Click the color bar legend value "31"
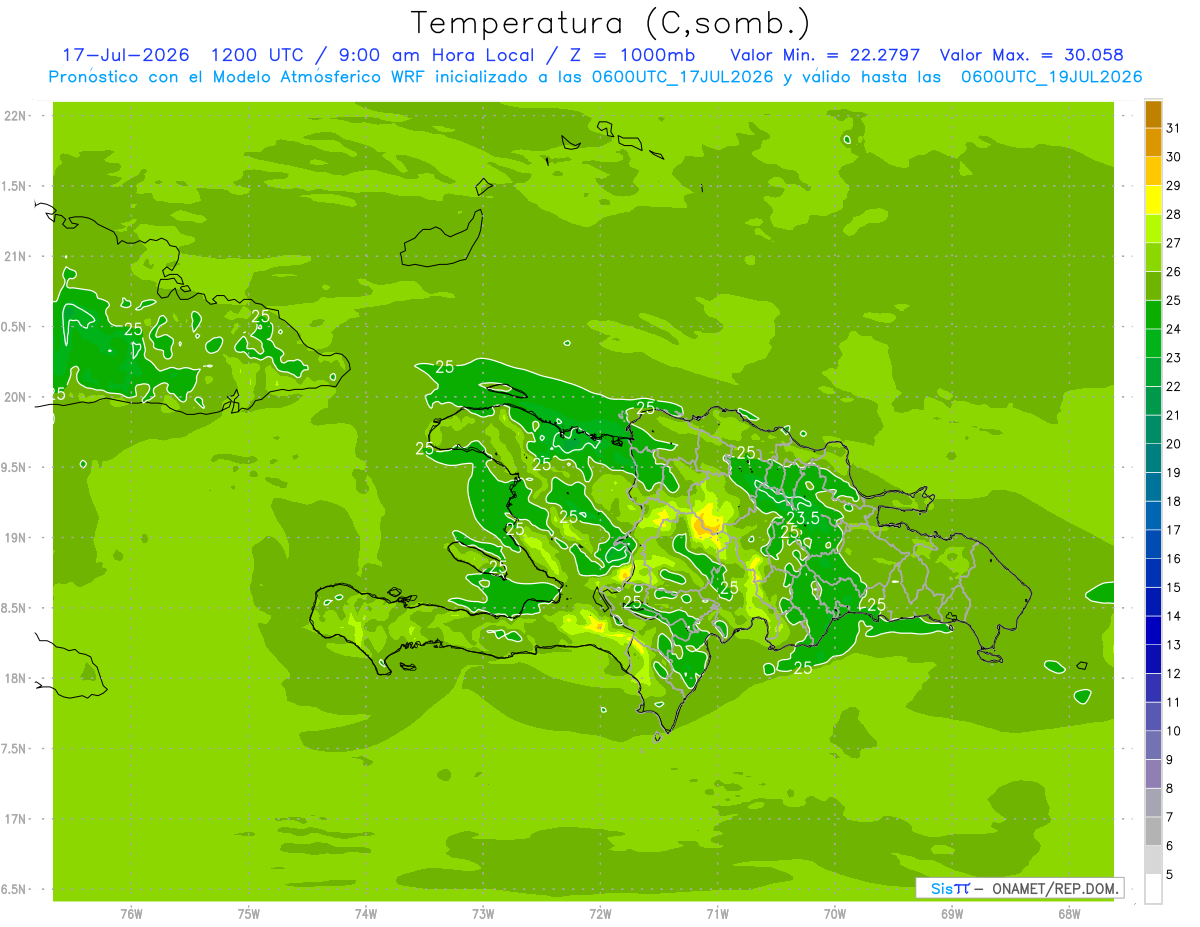Screen dimensions: 1200x927 point(1174,128)
